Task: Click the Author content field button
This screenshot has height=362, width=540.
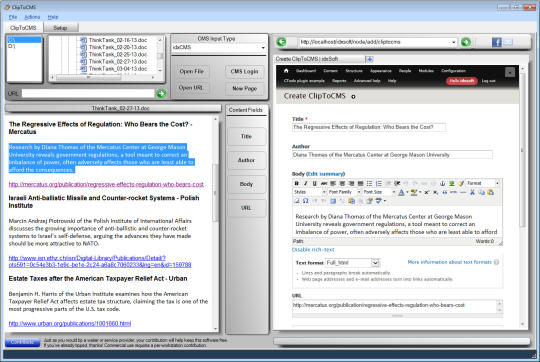Action: pyautogui.click(x=246, y=160)
